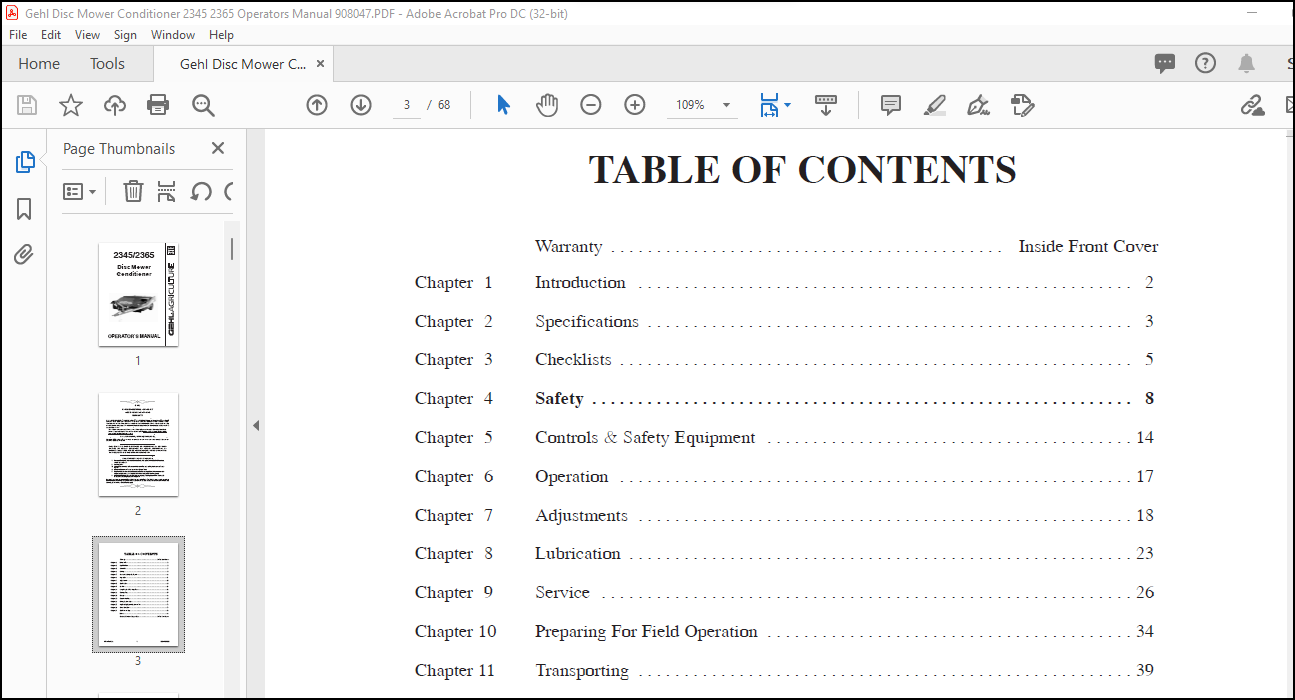Click the thumbnails panel scrollbar
This screenshot has height=700, width=1295.
[x=232, y=249]
